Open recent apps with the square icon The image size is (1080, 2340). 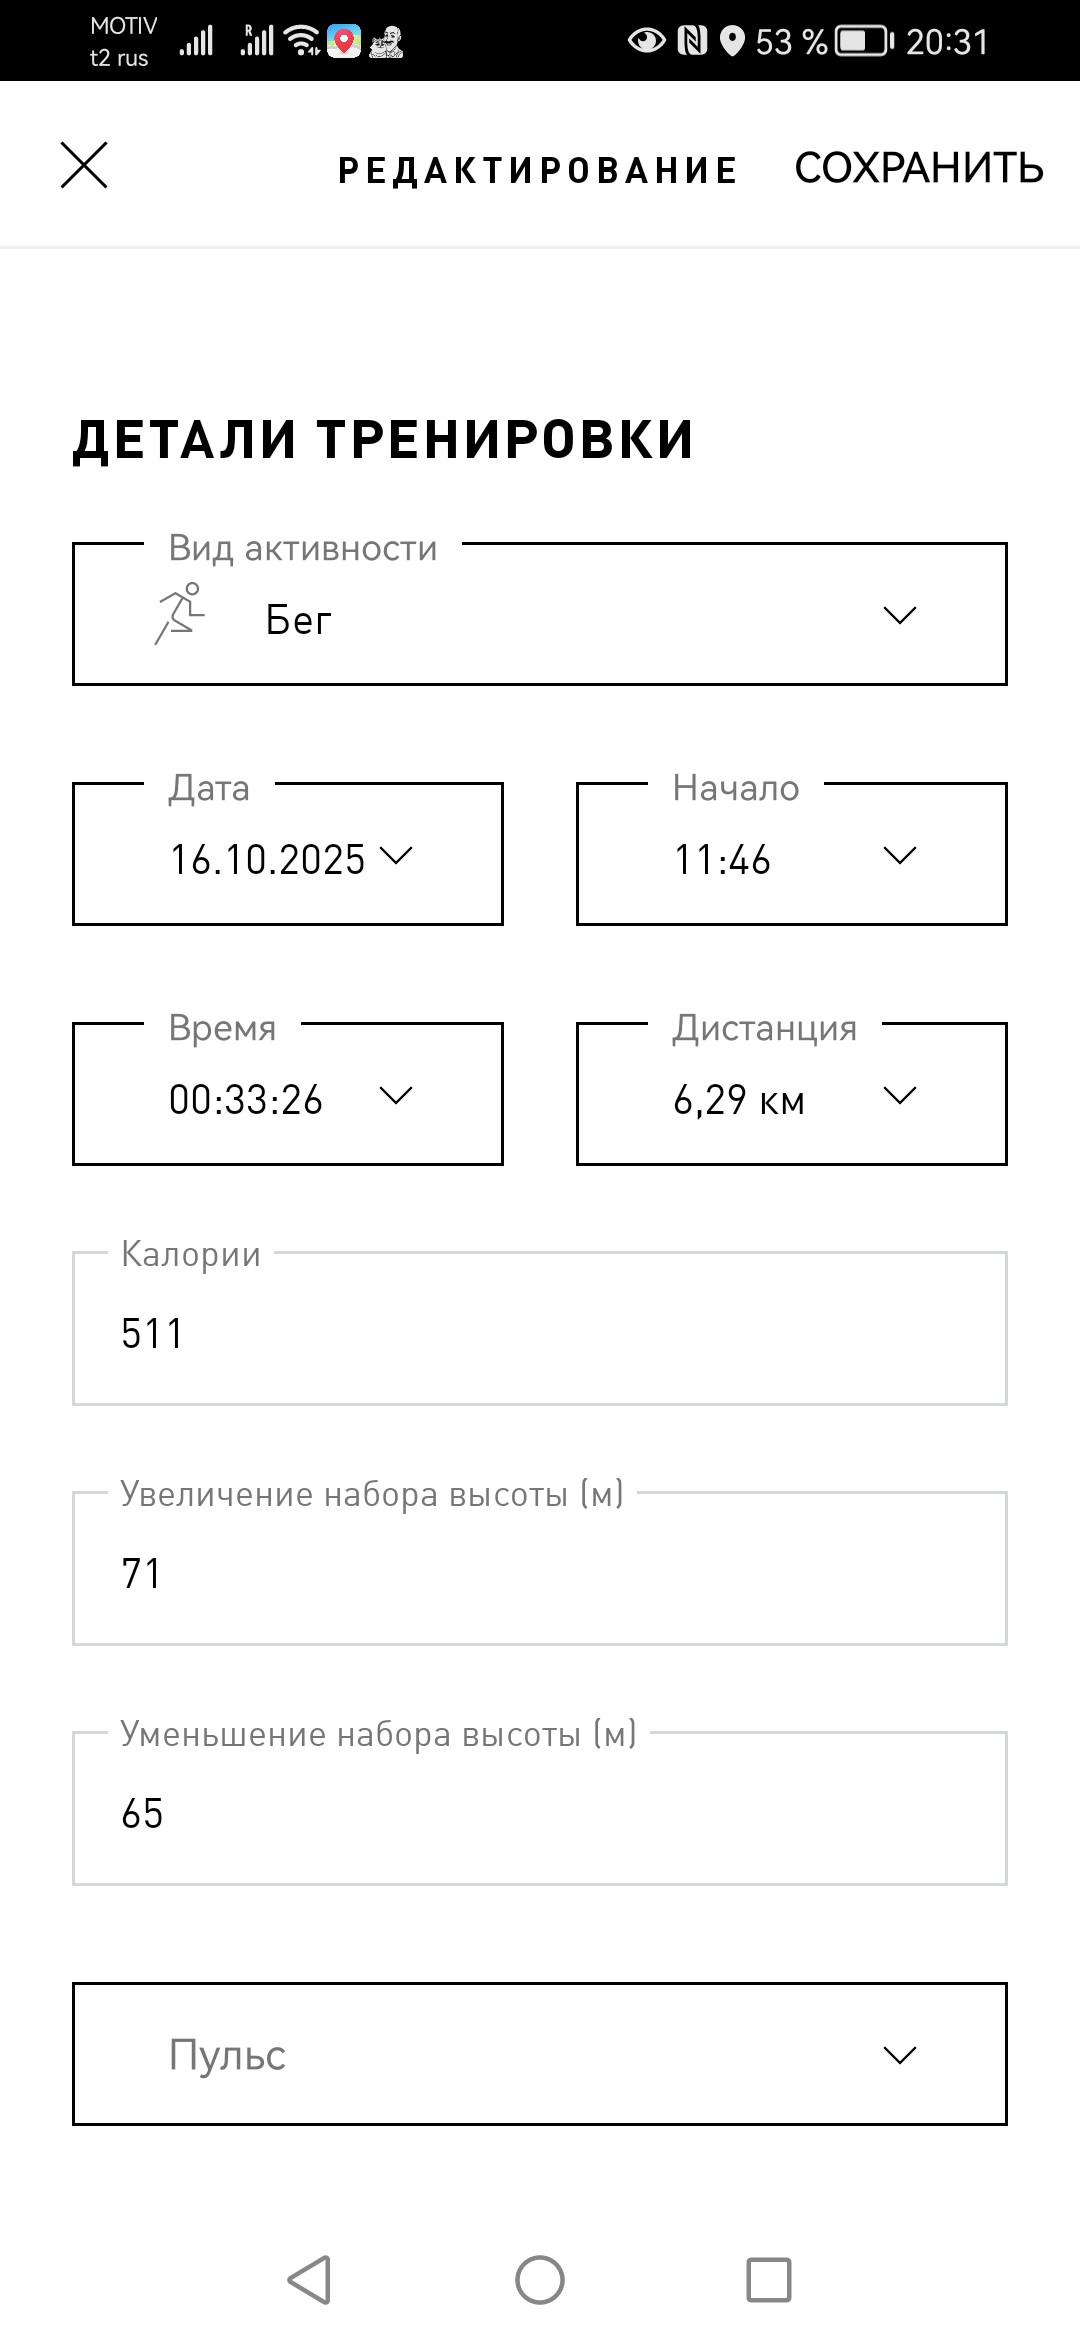[769, 2280]
